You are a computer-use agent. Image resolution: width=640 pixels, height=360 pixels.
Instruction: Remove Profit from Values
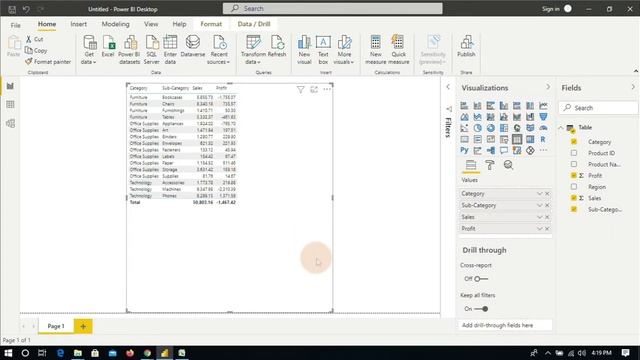547,229
